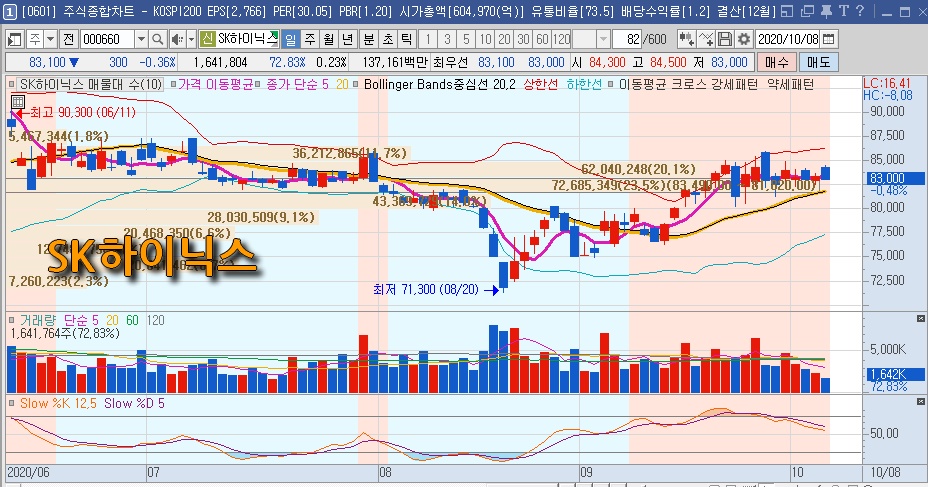Click the square marker before 거래량
This screenshot has width=928, height=487.
click(x=12, y=320)
